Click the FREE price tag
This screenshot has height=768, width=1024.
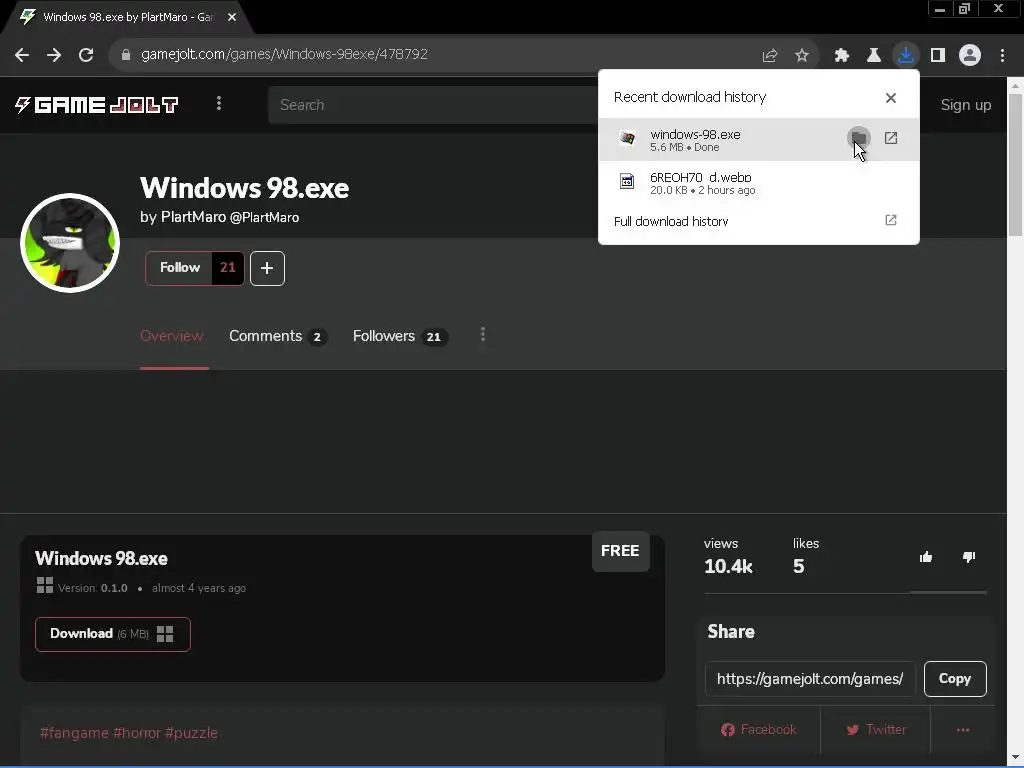pos(620,551)
